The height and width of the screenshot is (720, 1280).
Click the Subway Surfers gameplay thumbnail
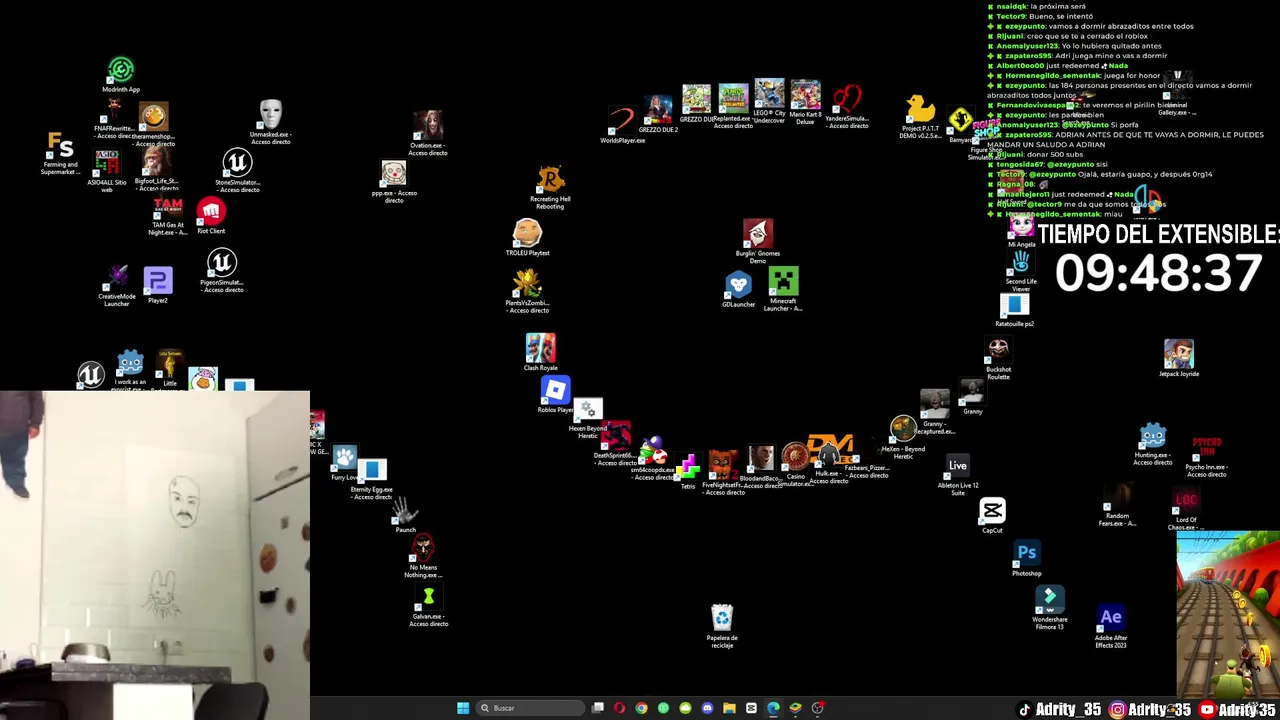[x=1227, y=613]
